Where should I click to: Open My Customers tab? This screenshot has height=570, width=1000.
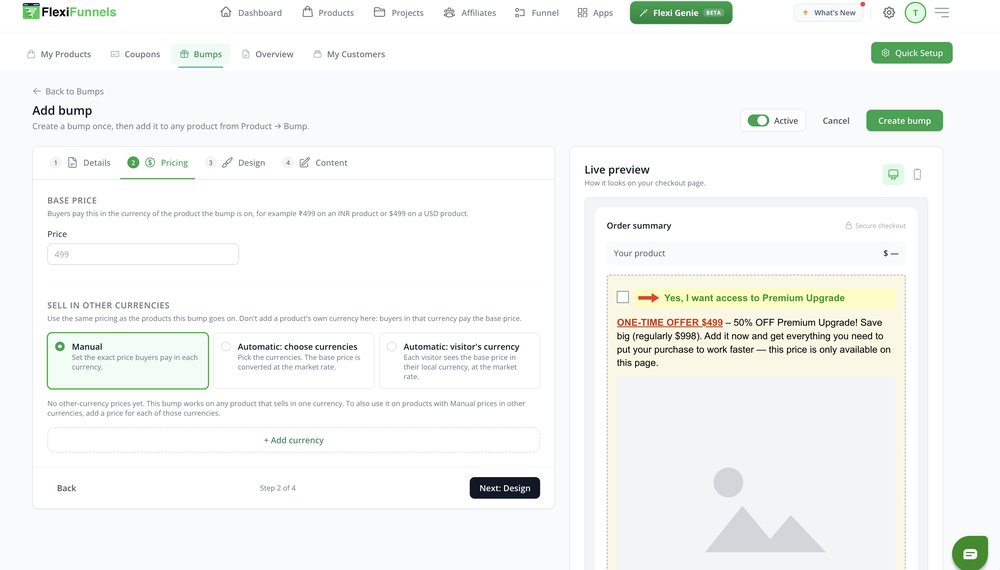click(349, 54)
